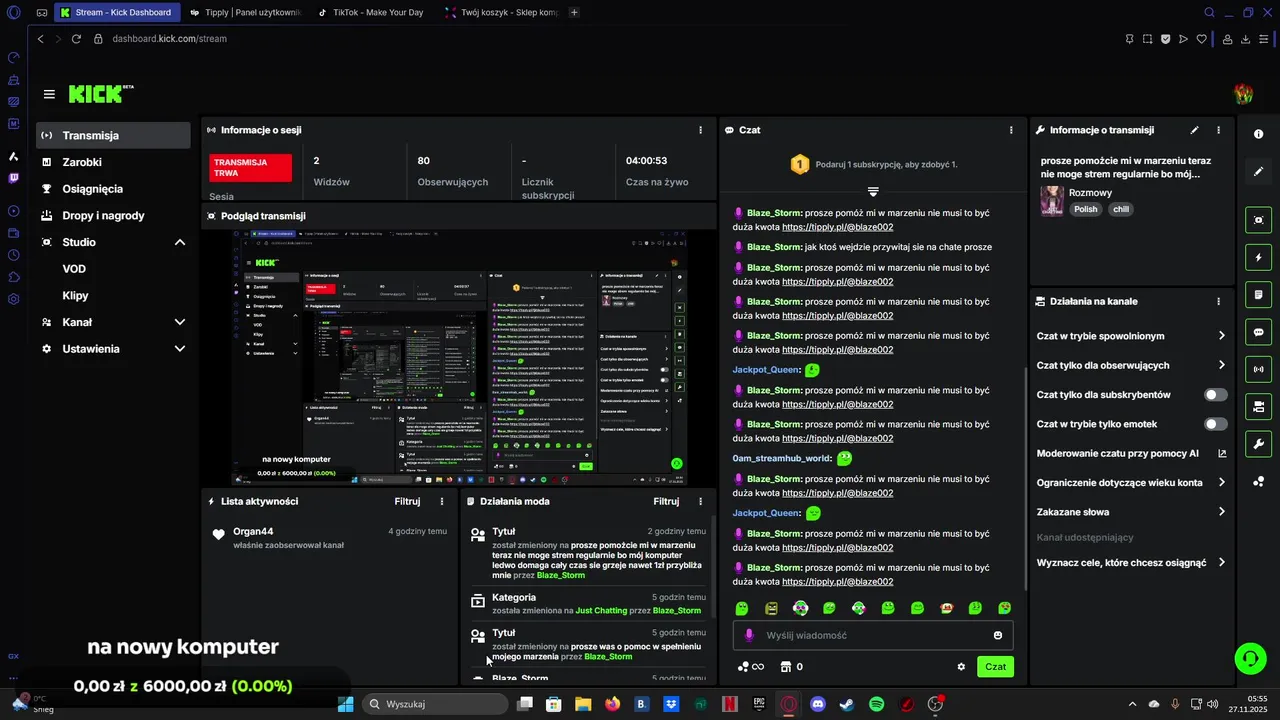Expand the Kanał sidebar section
Screen dimensions: 1280x720
pos(180,322)
